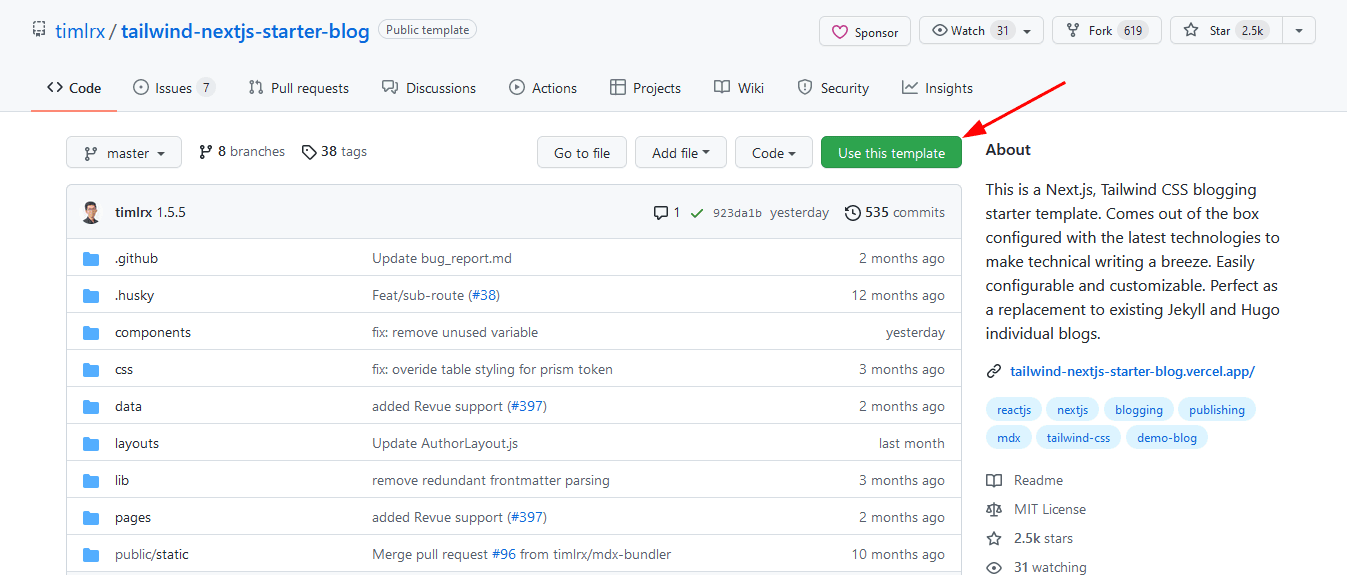The image size is (1347, 575).
Task: Click timlrx's avatar in the commit bar
Action: [92, 212]
